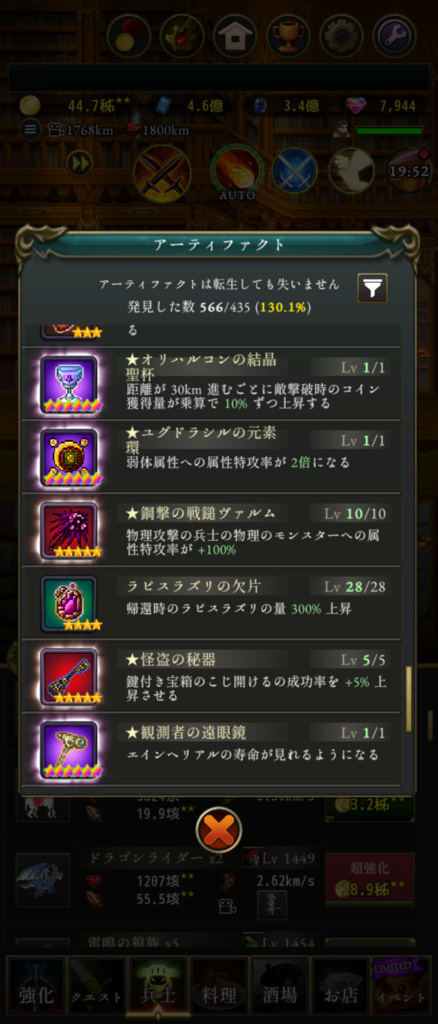
Task: Open the artifact filter funnel icon
Action: click(x=372, y=288)
